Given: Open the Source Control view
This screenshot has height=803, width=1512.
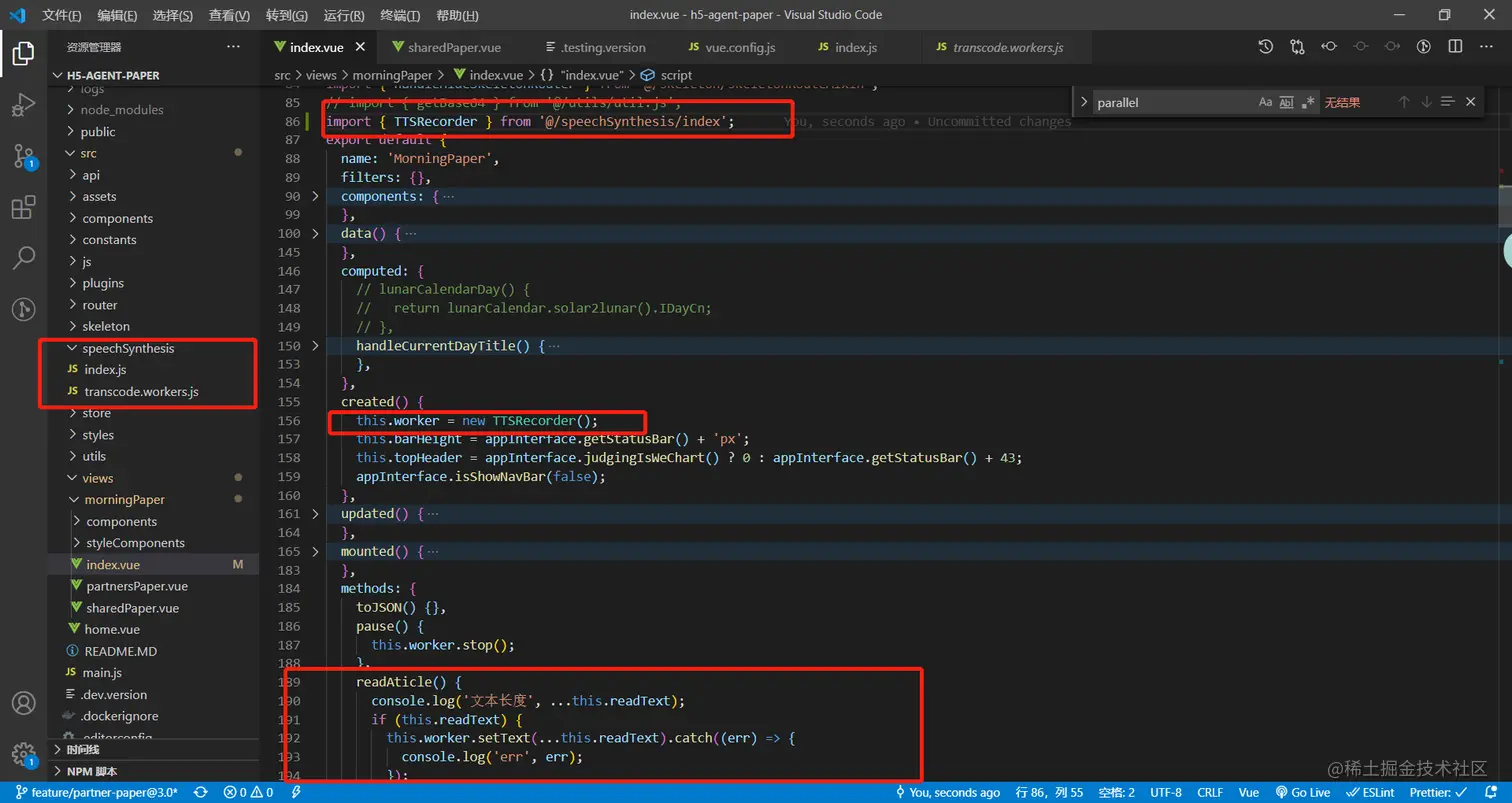Looking at the screenshot, I should pos(23,156).
